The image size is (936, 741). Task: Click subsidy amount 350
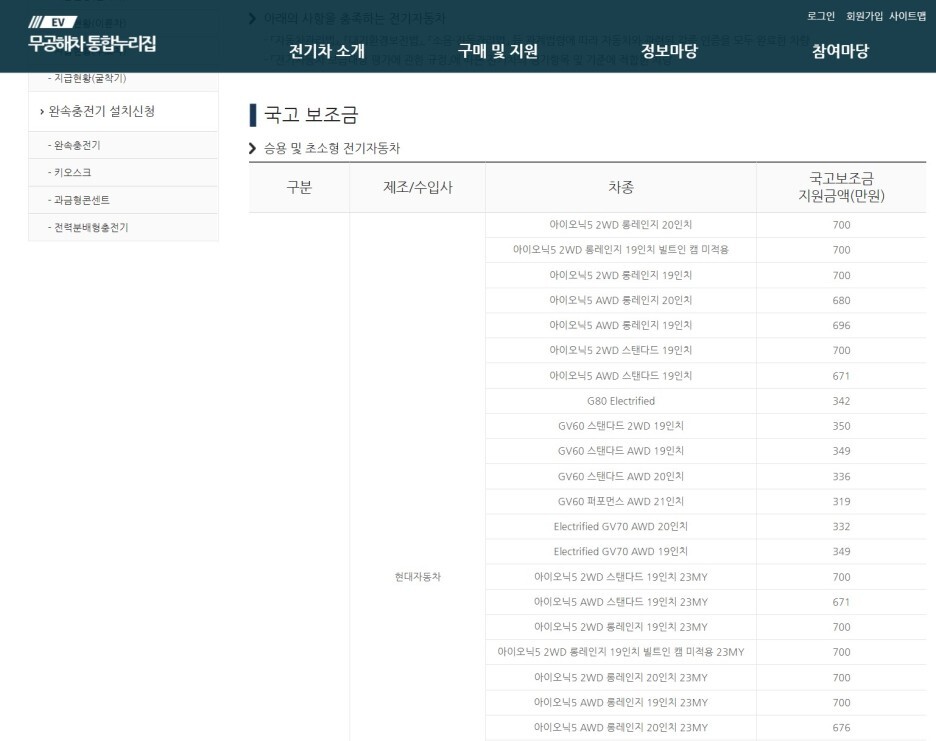(x=841, y=426)
